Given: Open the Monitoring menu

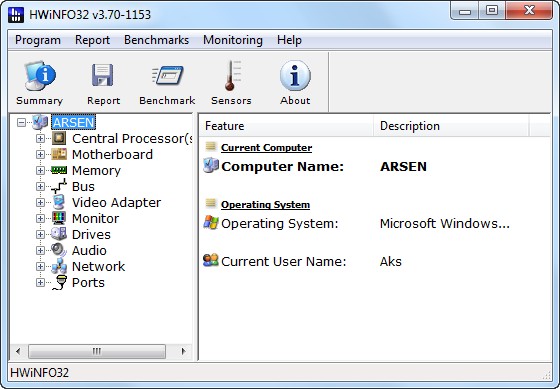Looking at the screenshot, I should pos(233,40).
